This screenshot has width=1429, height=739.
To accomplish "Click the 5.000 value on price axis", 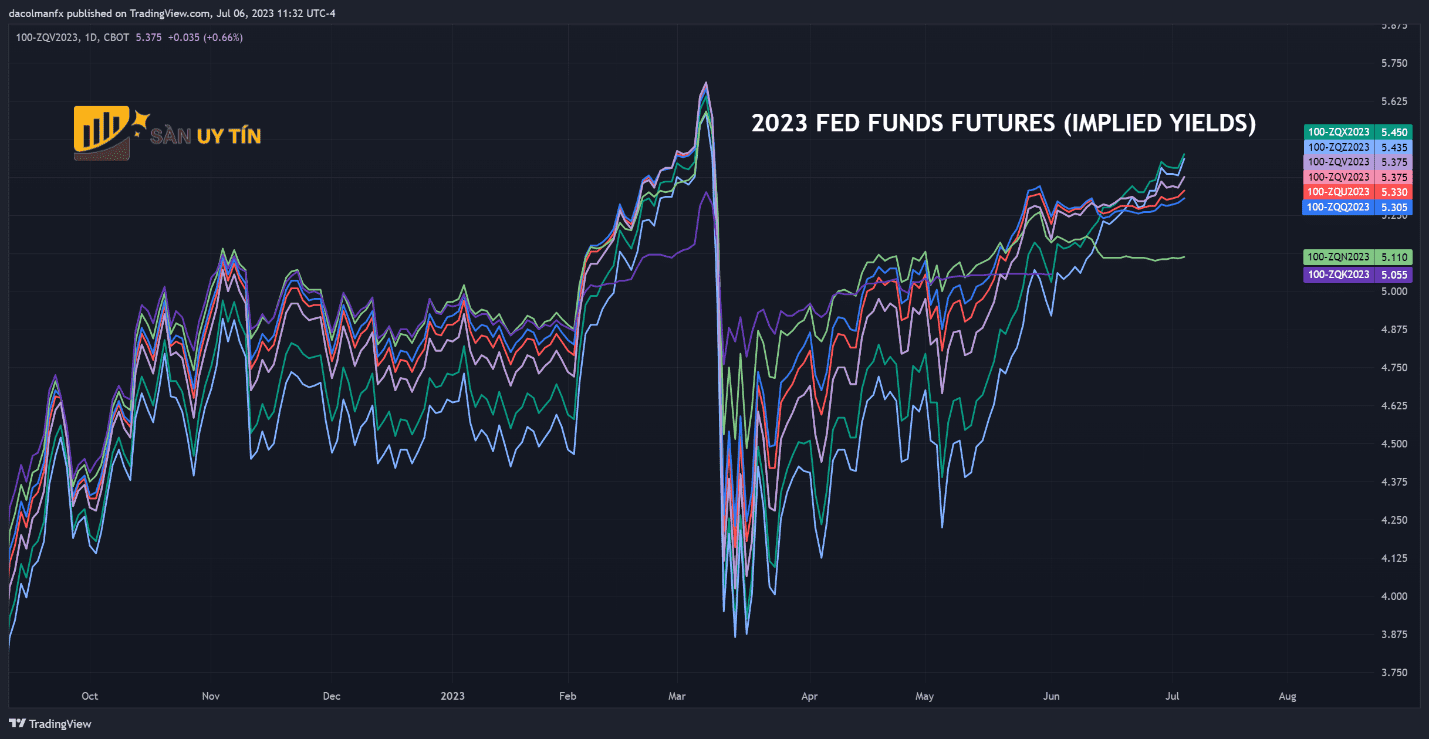I will tap(1393, 291).
